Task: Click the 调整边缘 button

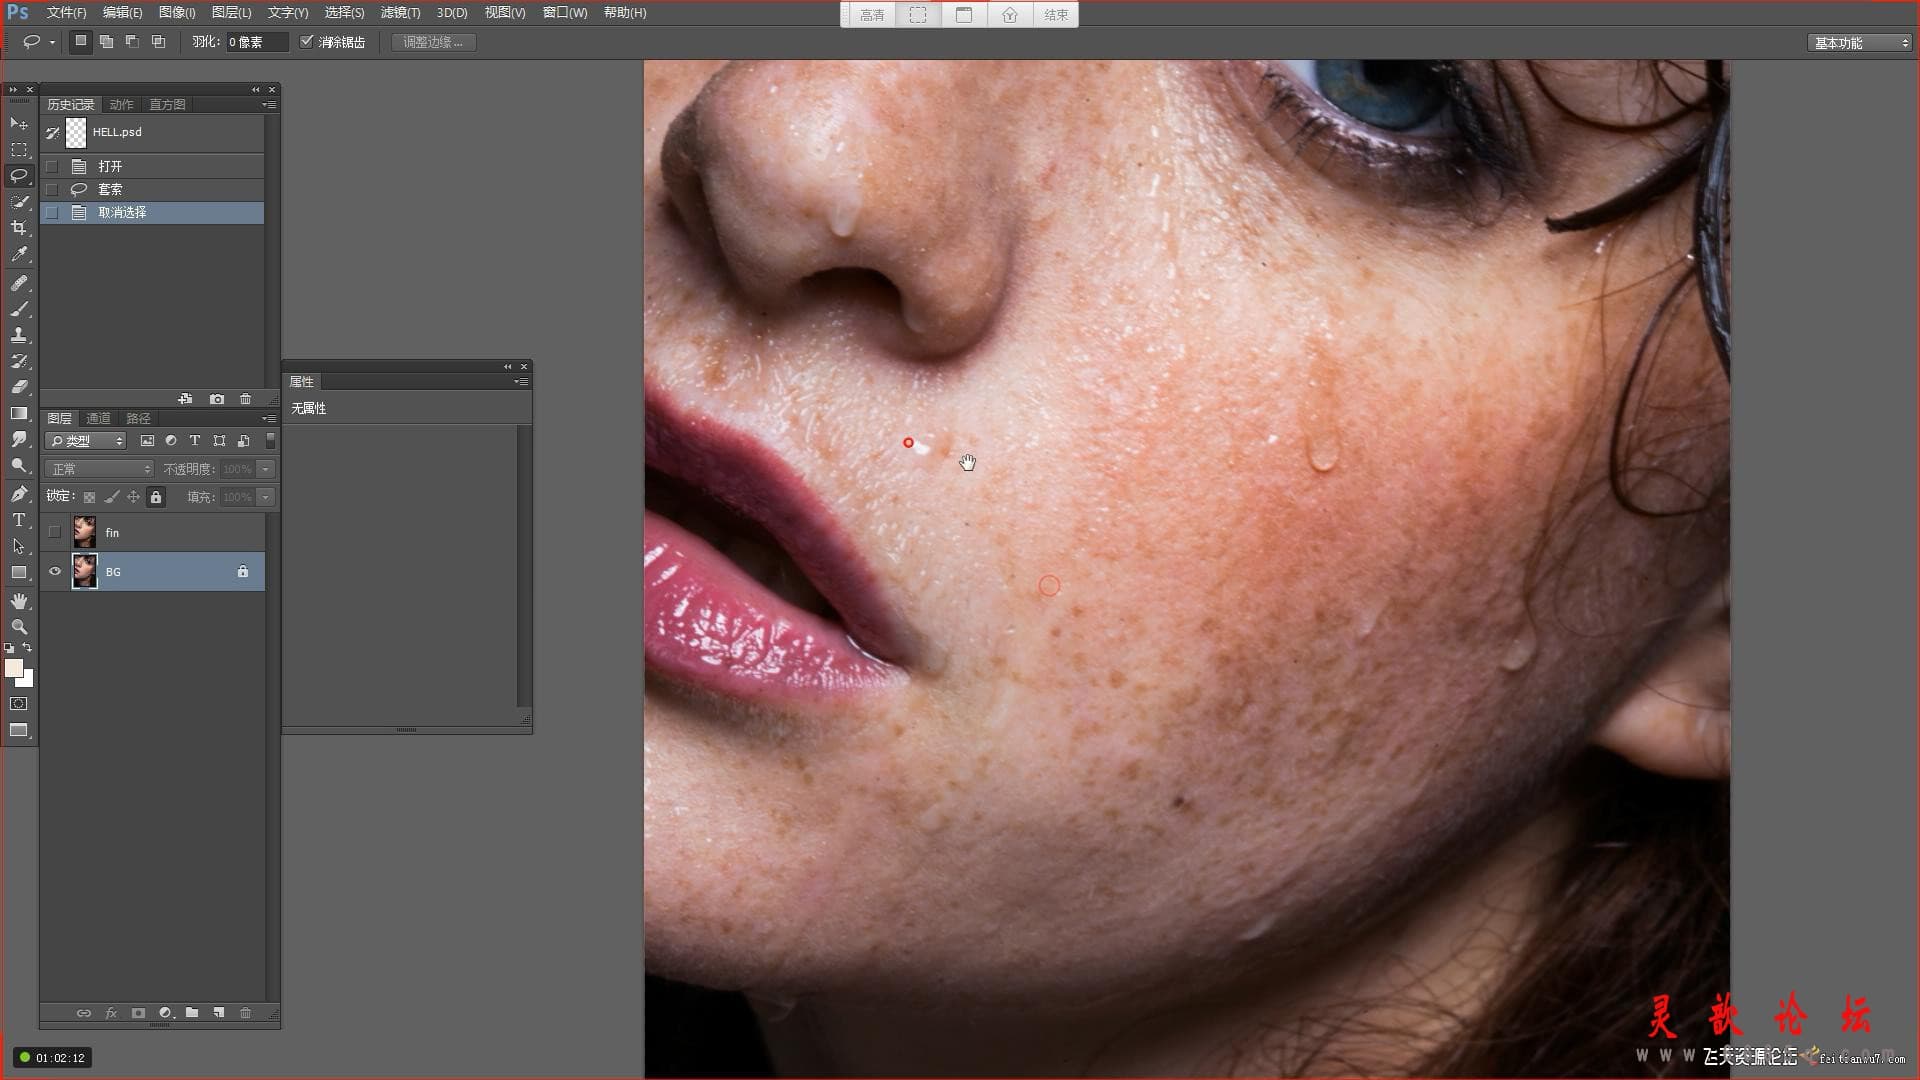Action: (x=434, y=42)
